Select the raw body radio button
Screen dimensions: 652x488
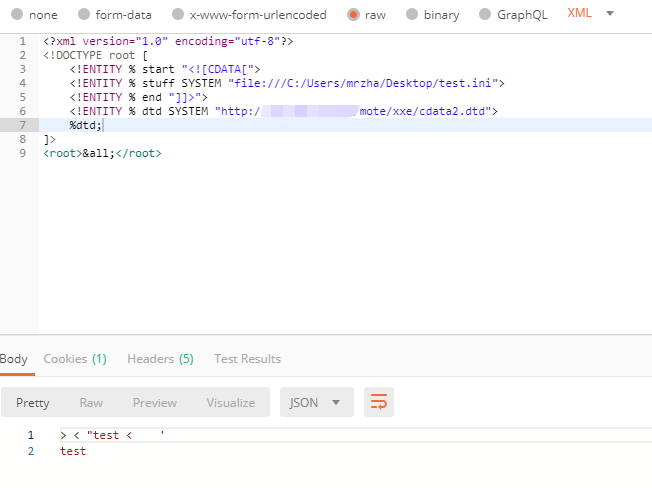click(x=353, y=15)
